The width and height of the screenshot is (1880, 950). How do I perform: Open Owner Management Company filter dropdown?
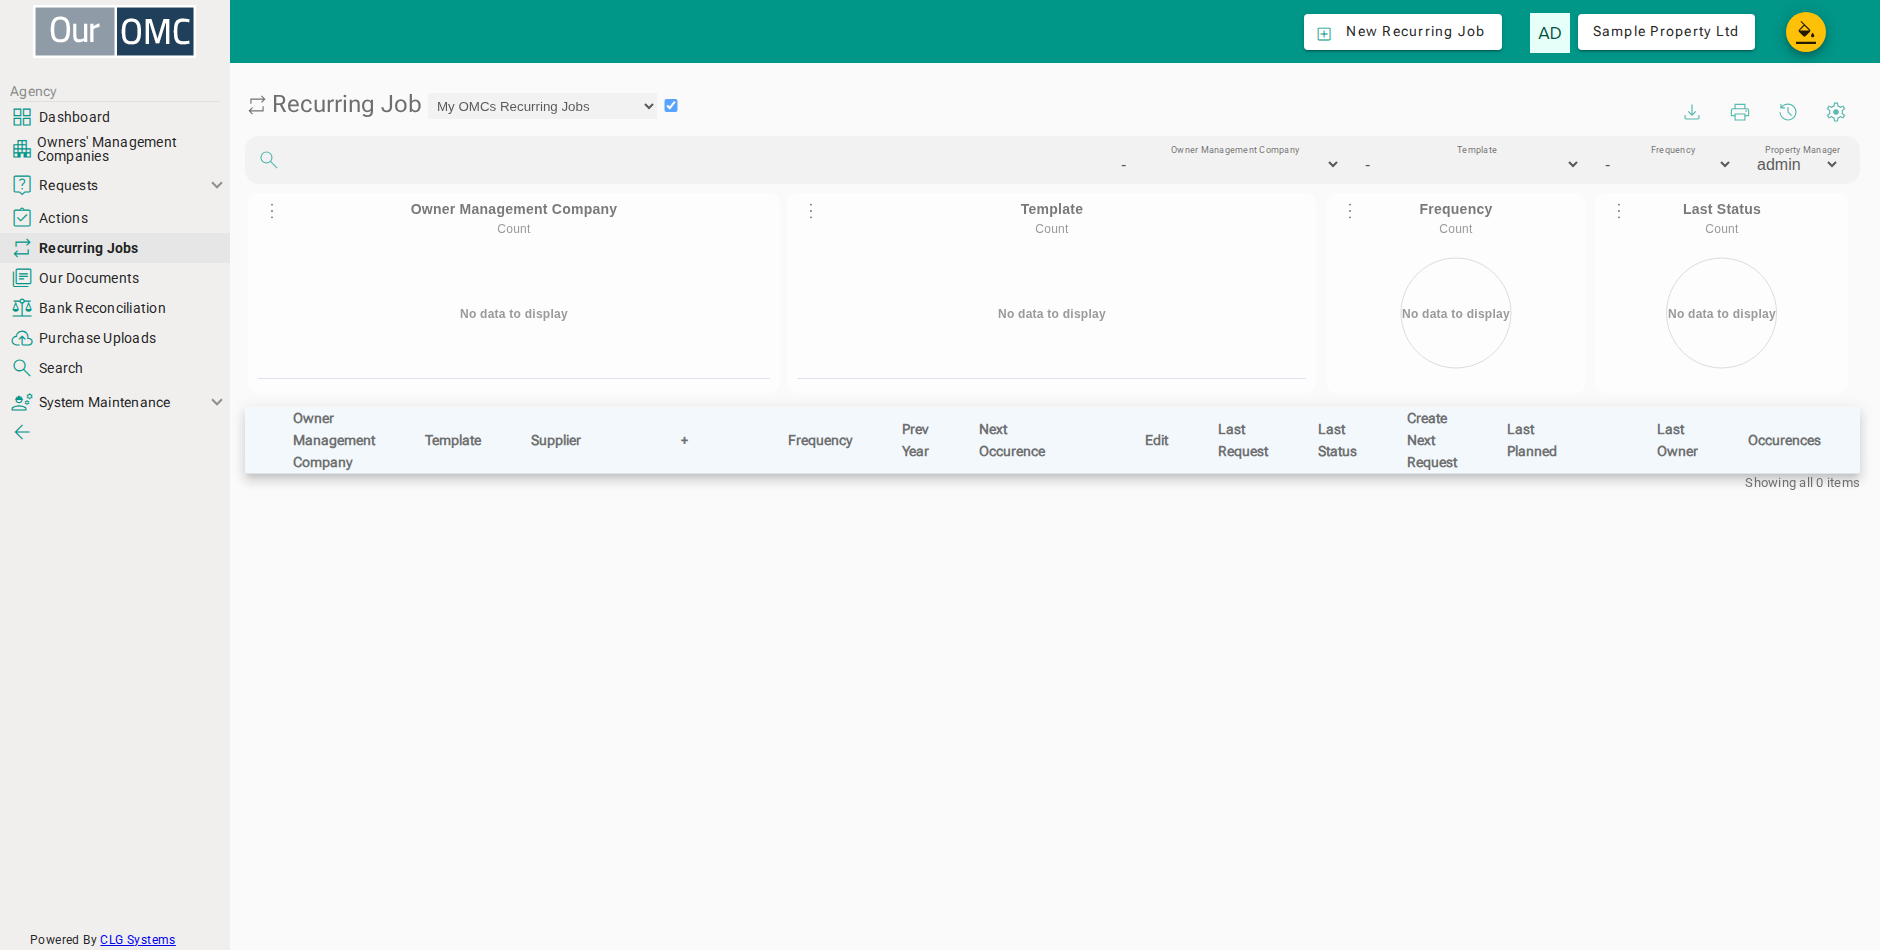pyautogui.click(x=1230, y=164)
